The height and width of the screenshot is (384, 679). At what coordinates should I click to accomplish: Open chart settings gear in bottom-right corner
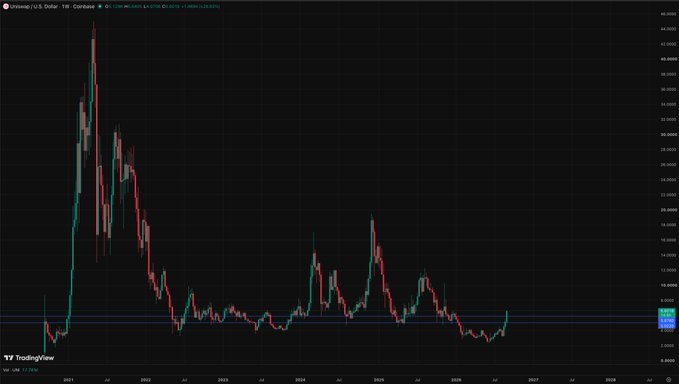669,380
